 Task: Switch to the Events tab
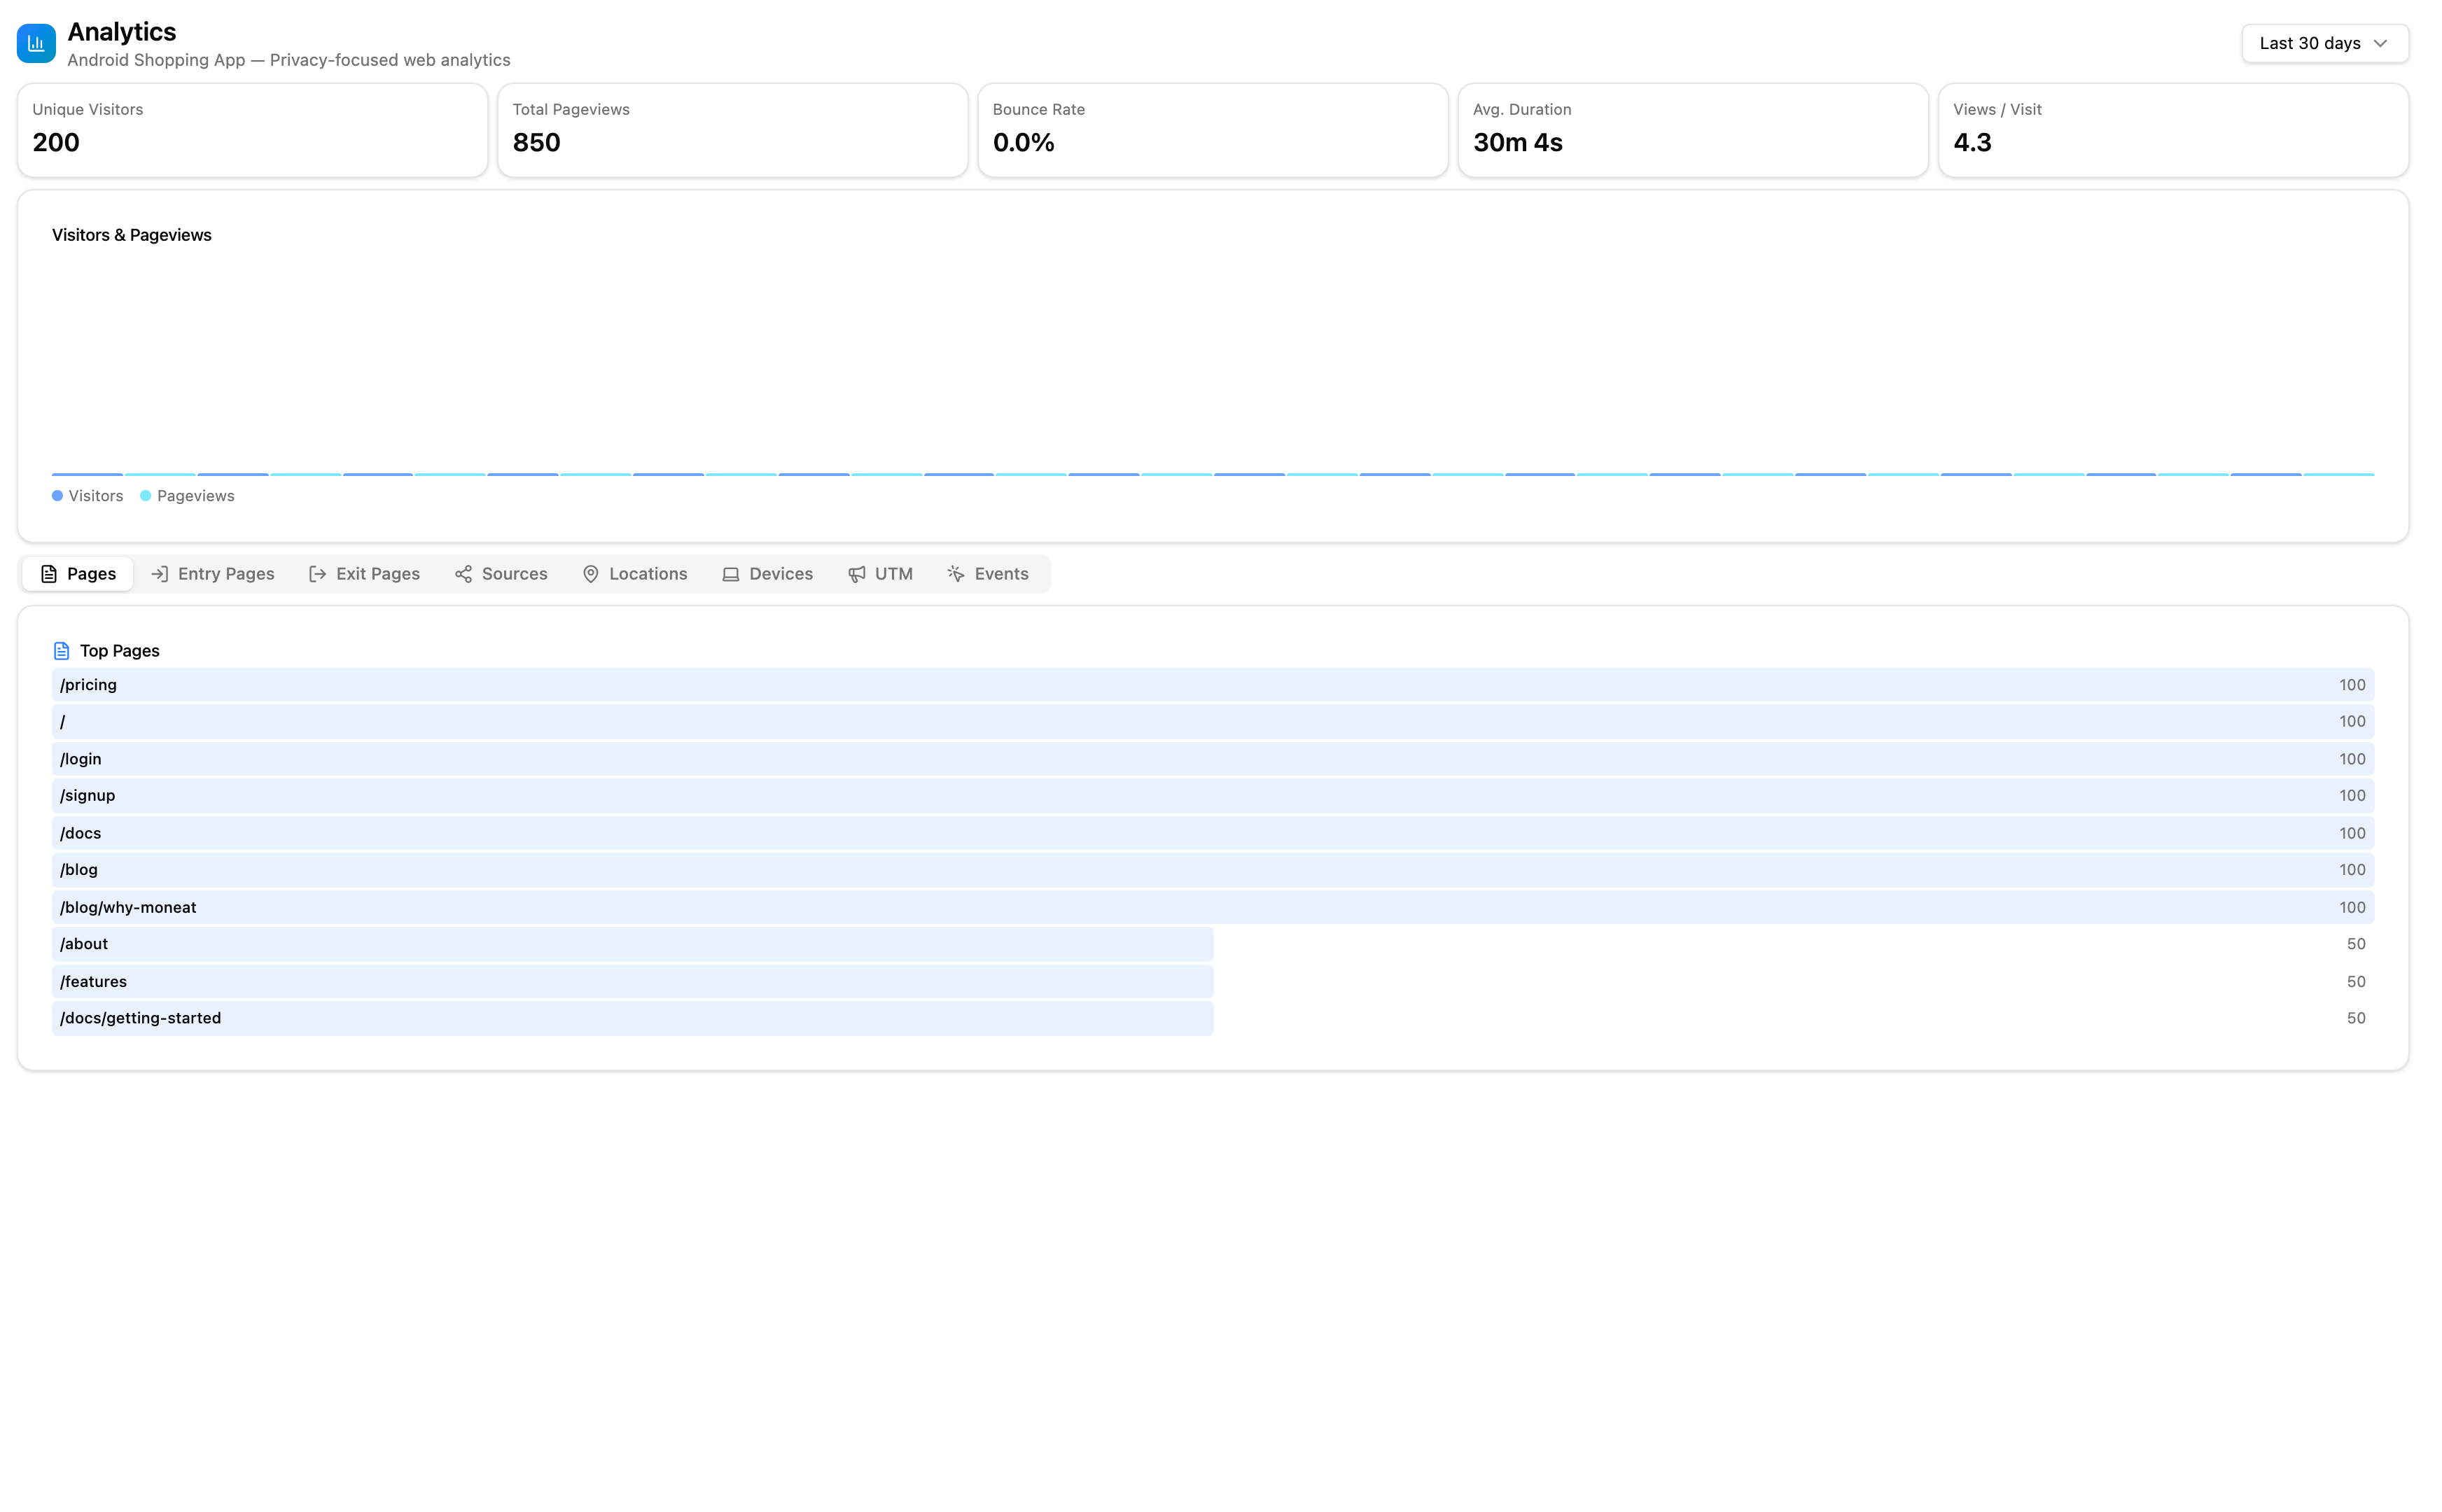tap(988, 574)
